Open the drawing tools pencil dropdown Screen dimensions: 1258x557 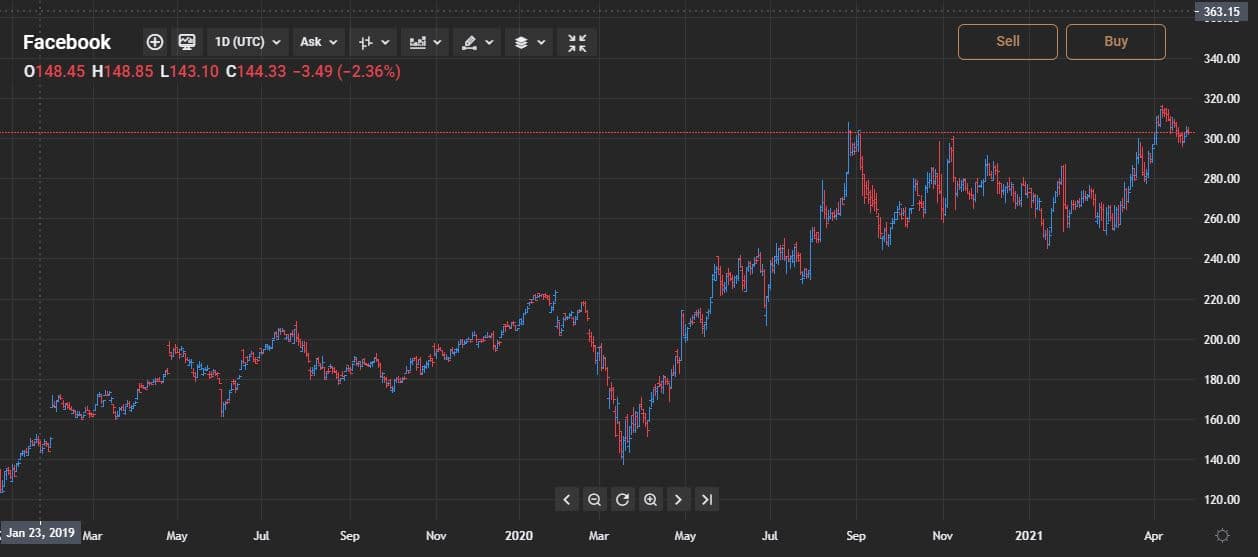click(476, 42)
